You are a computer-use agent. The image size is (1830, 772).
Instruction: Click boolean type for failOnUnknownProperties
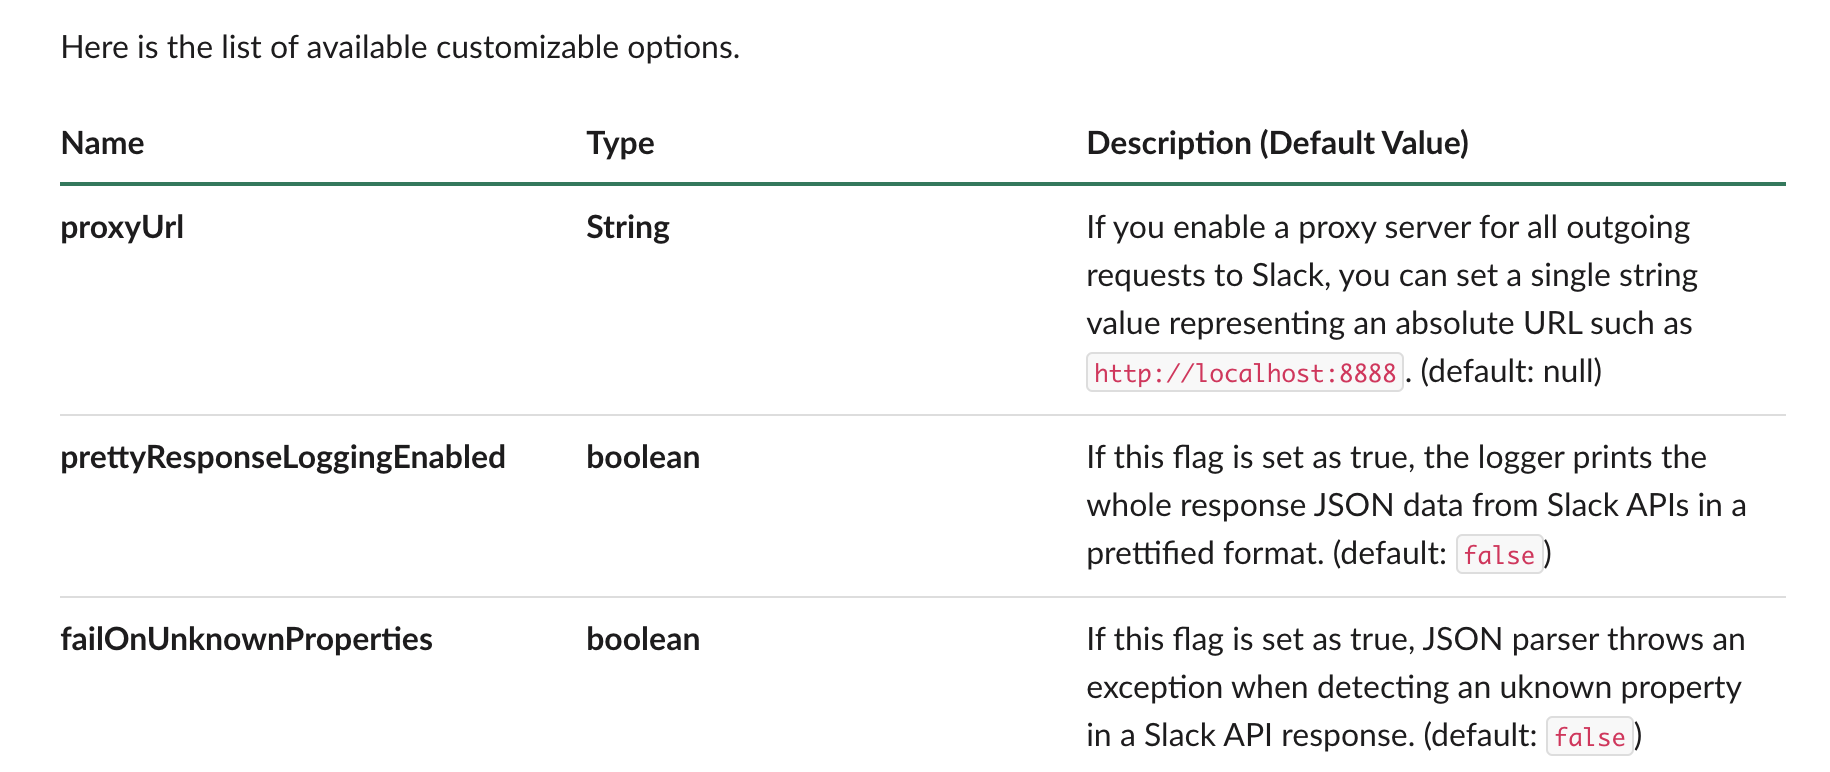click(x=643, y=639)
